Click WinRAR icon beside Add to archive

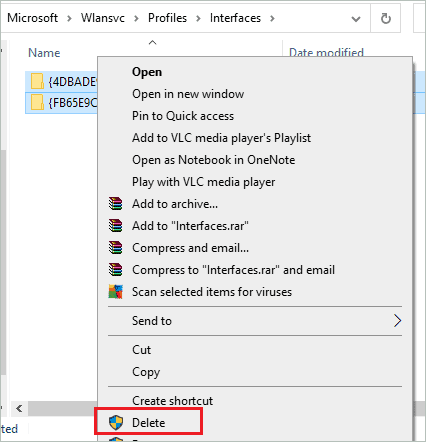tap(115, 203)
